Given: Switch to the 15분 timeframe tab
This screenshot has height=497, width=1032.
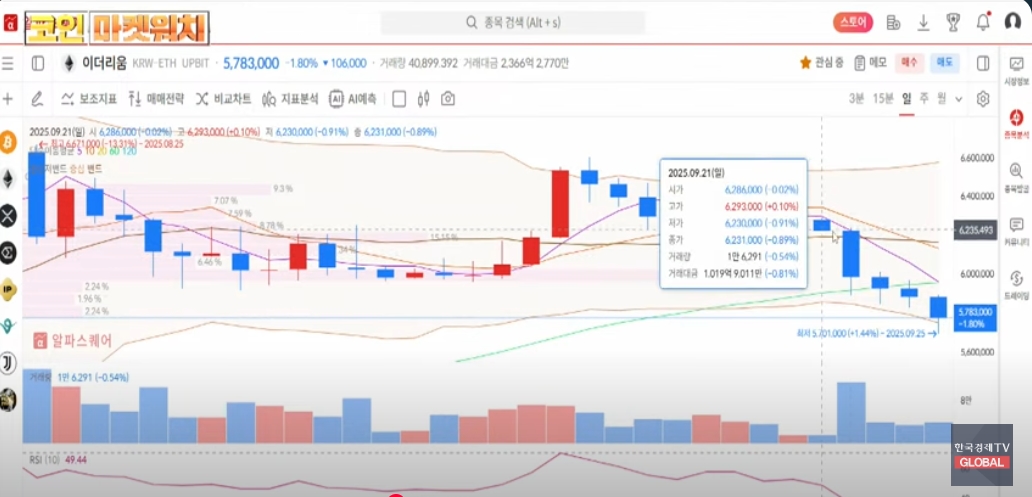Looking at the screenshot, I should pos(882,99).
